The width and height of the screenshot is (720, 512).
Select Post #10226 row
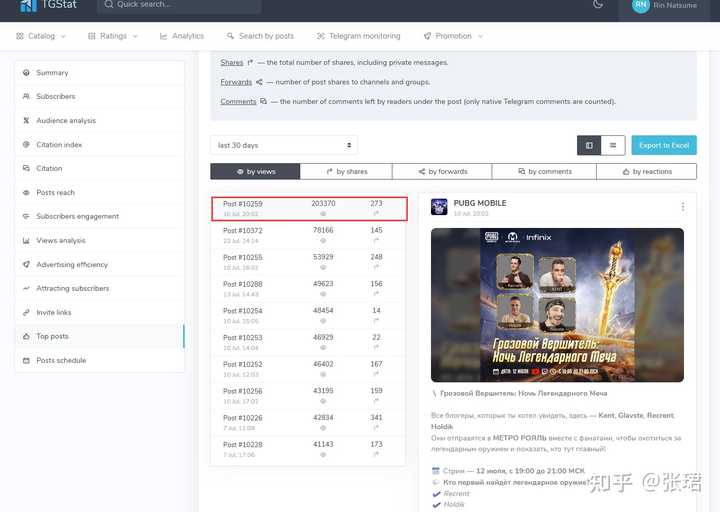point(308,422)
